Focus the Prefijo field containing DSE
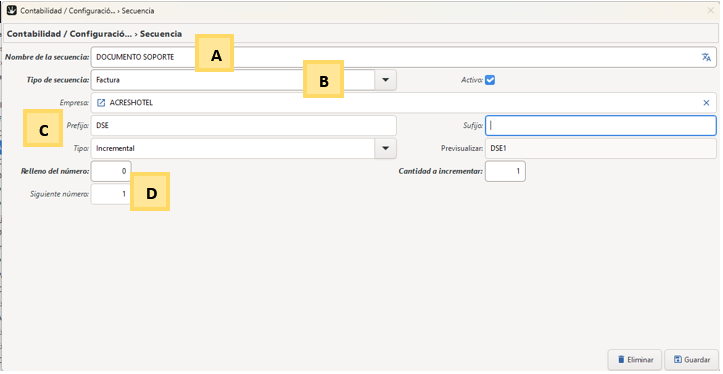 [x=243, y=125]
